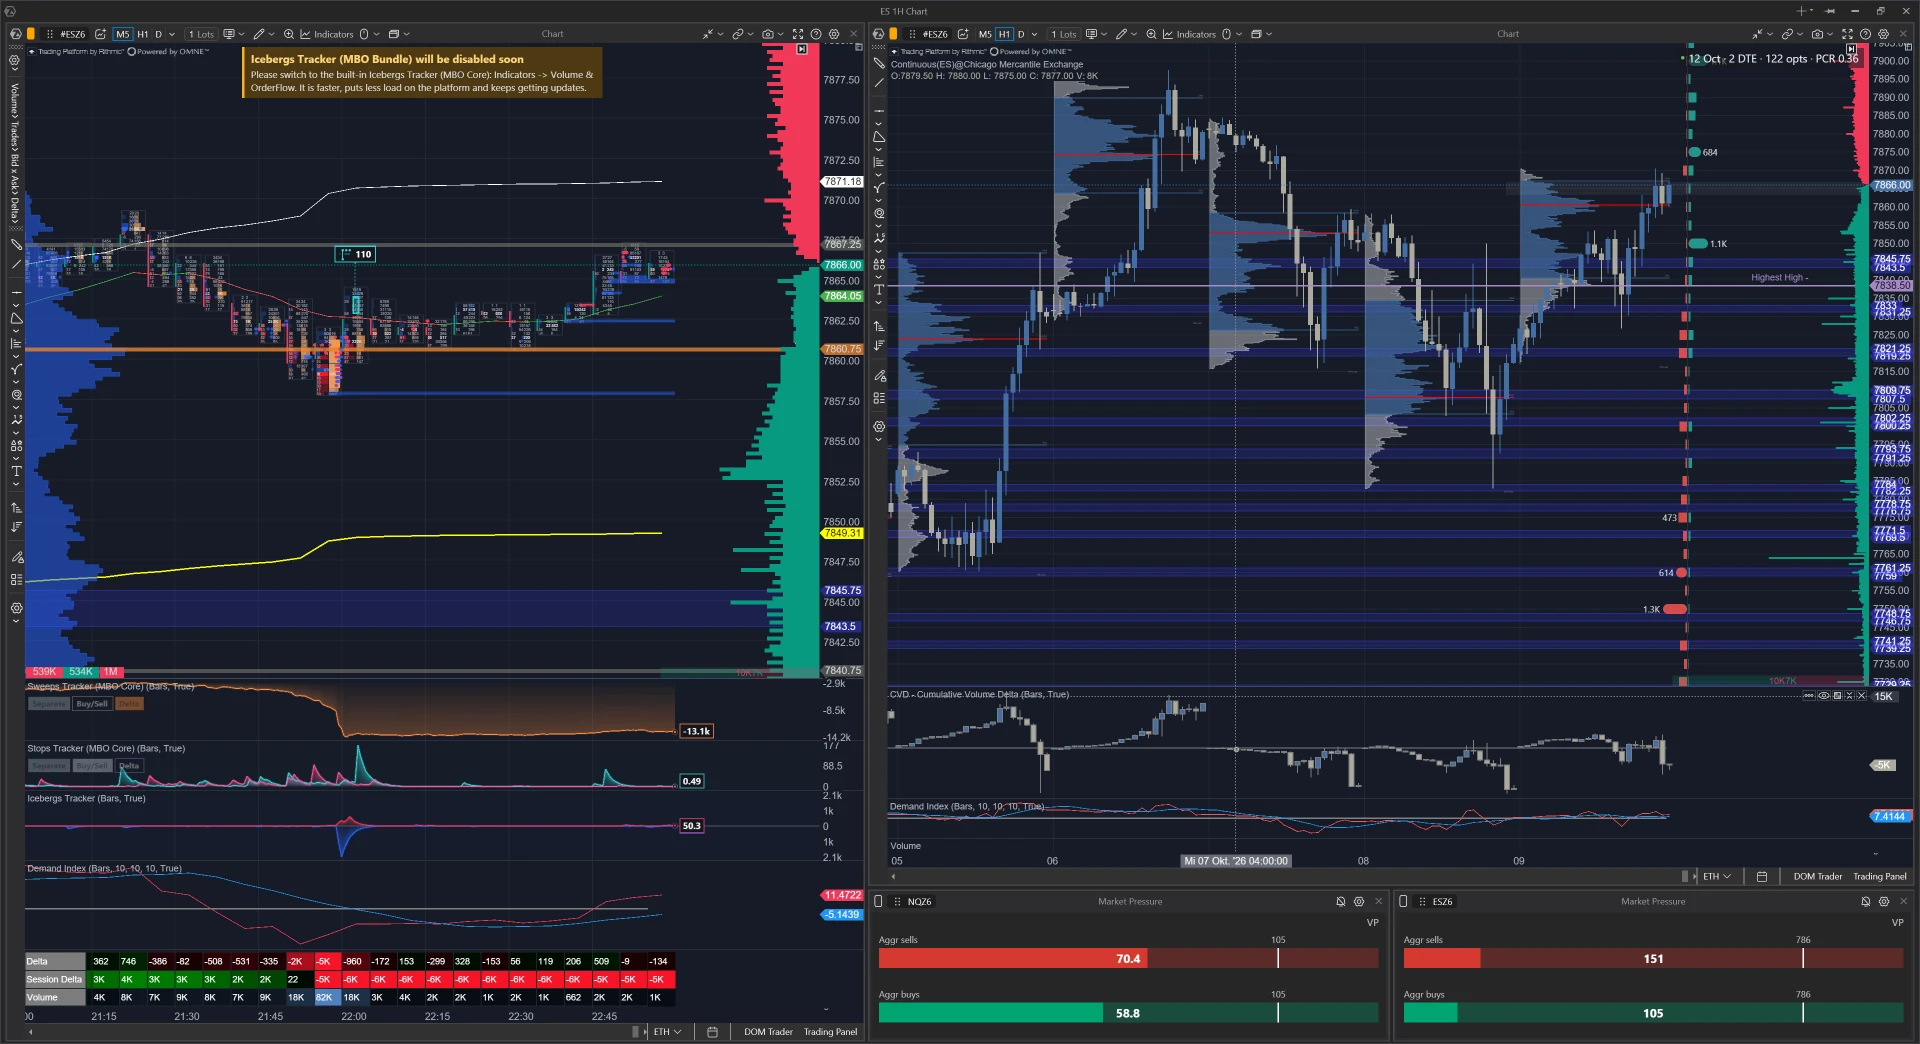This screenshot has width=1920, height=1044.
Task: Switch right chart to M5 timeframe
Action: [985, 34]
